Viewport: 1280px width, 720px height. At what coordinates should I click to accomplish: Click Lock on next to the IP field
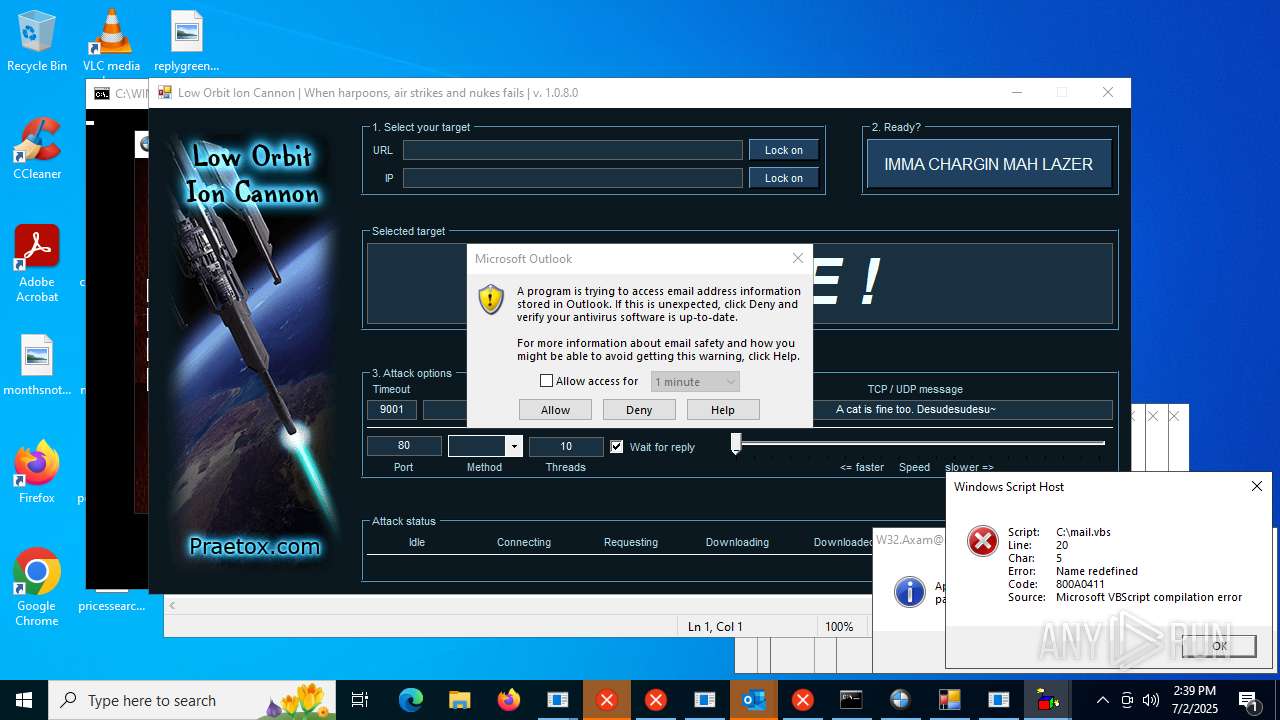pyautogui.click(x=784, y=178)
